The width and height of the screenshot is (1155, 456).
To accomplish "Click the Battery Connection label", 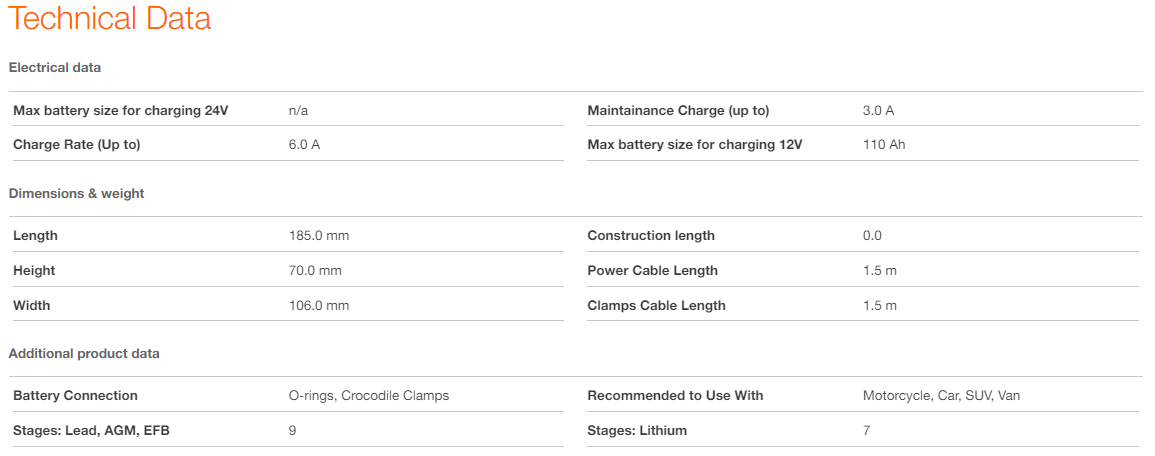I will [75, 396].
